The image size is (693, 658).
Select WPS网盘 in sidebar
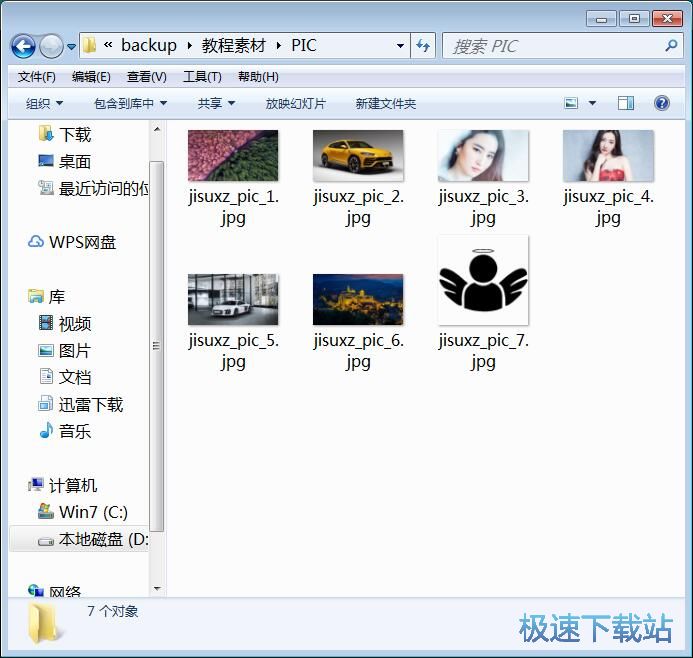[x=72, y=242]
